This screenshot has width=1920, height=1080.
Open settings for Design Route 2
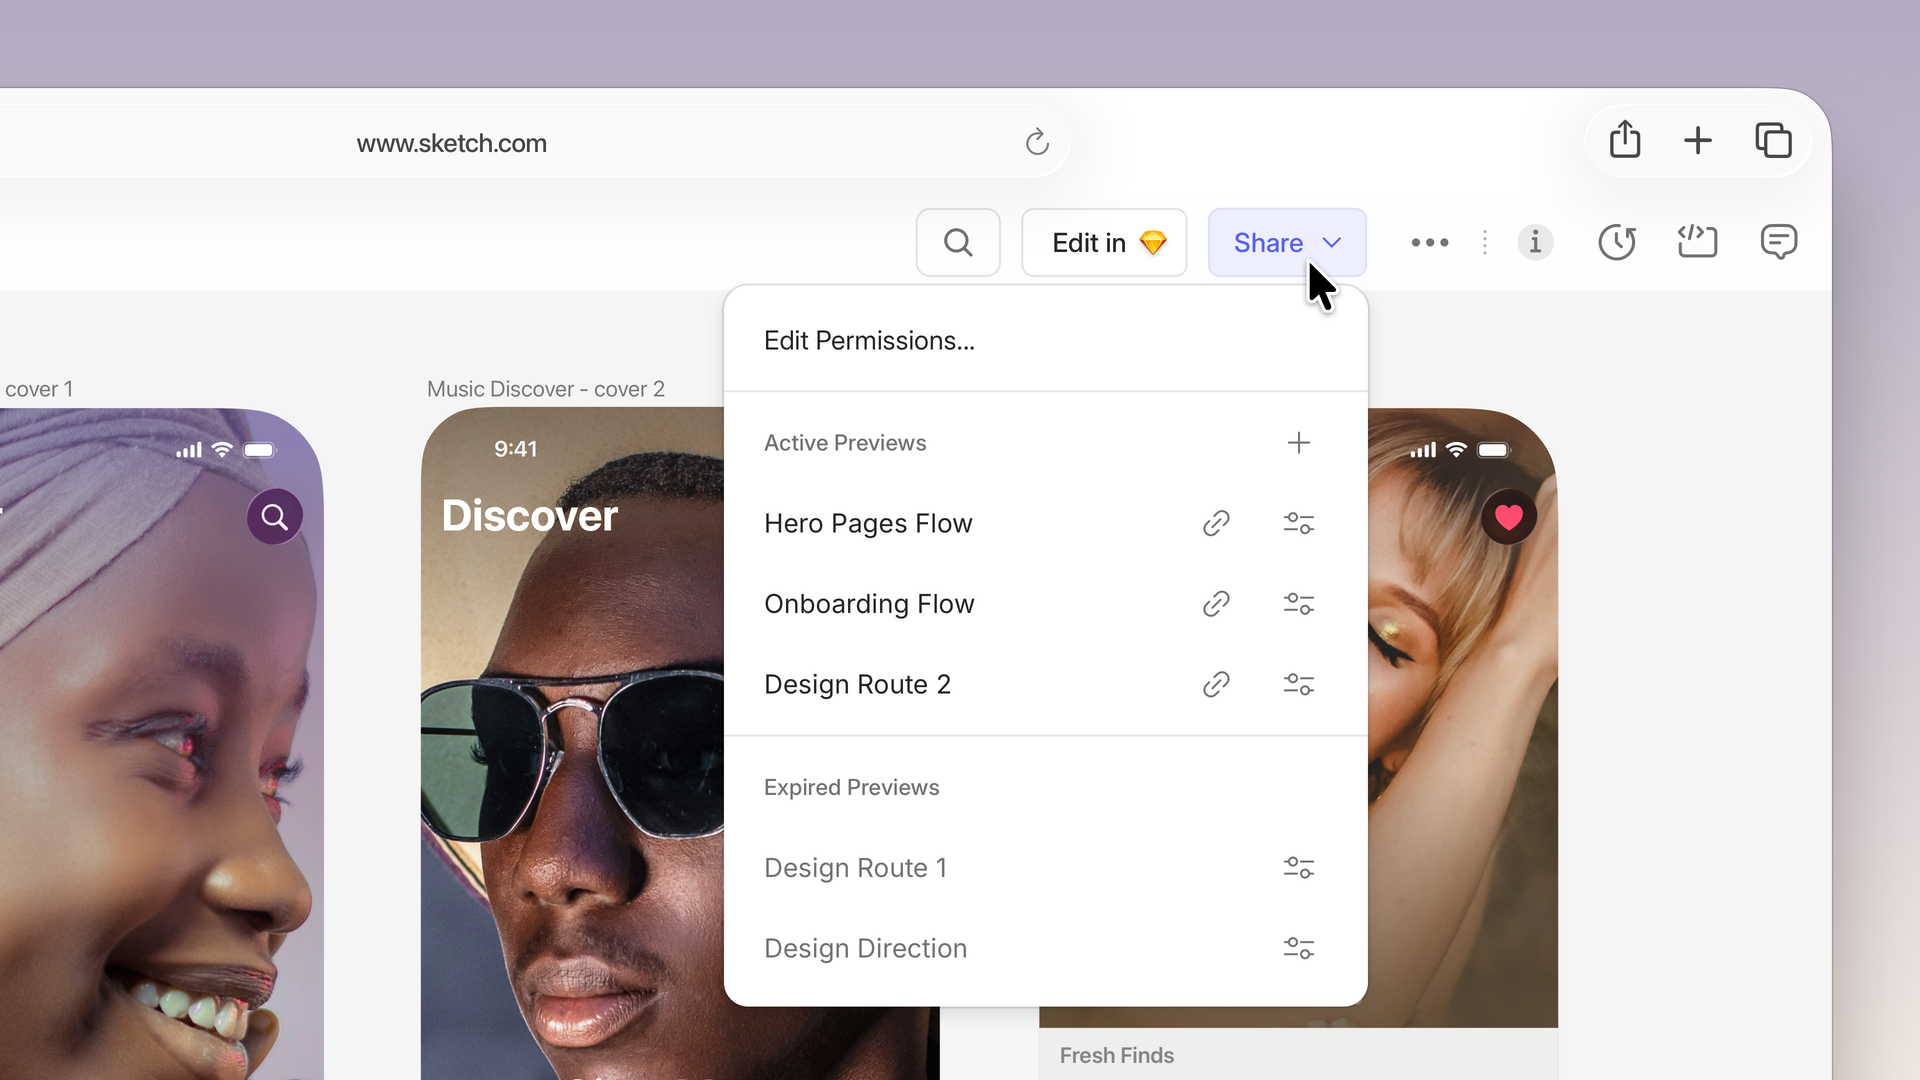[x=1299, y=684]
